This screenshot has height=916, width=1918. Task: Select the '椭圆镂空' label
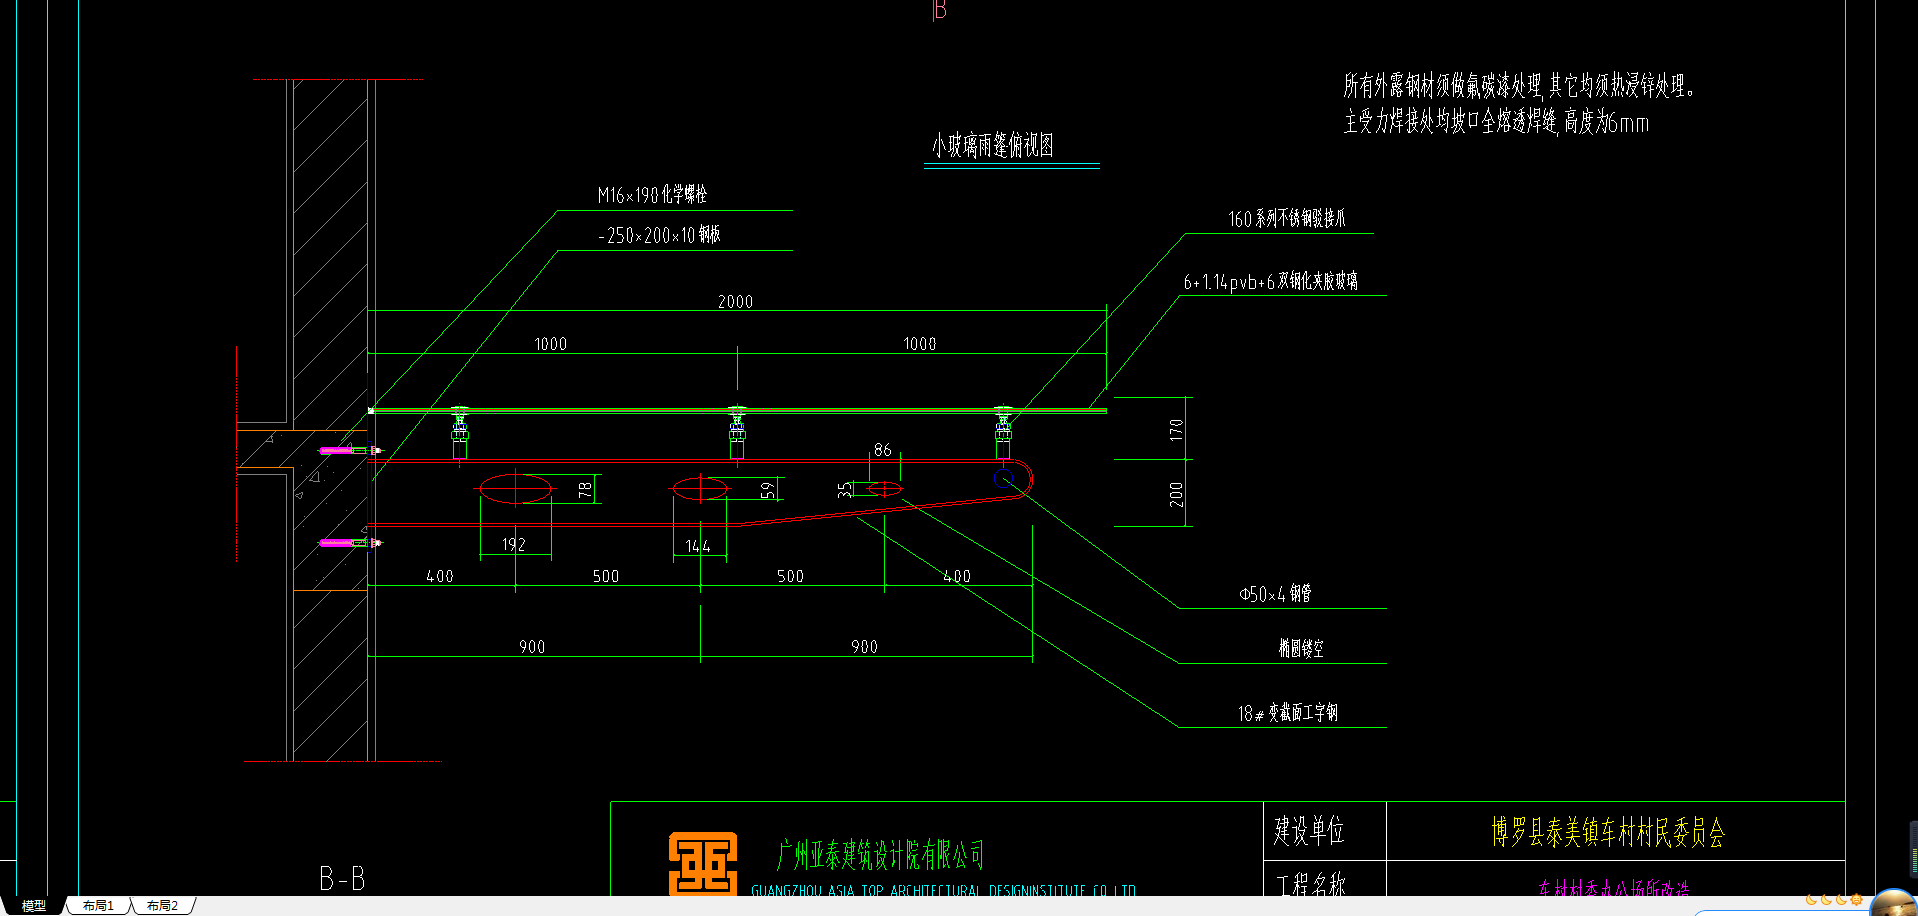click(x=1300, y=649)
